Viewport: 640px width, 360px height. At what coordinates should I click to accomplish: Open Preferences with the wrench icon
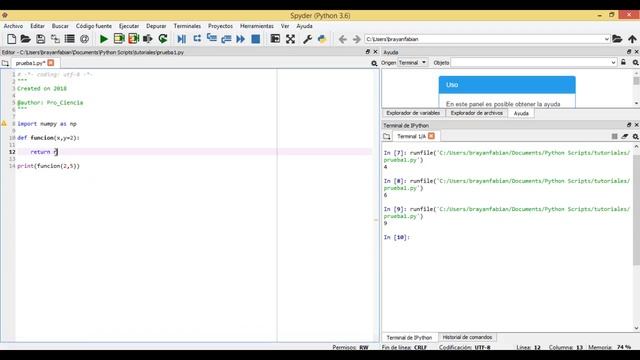coord(307,39)
